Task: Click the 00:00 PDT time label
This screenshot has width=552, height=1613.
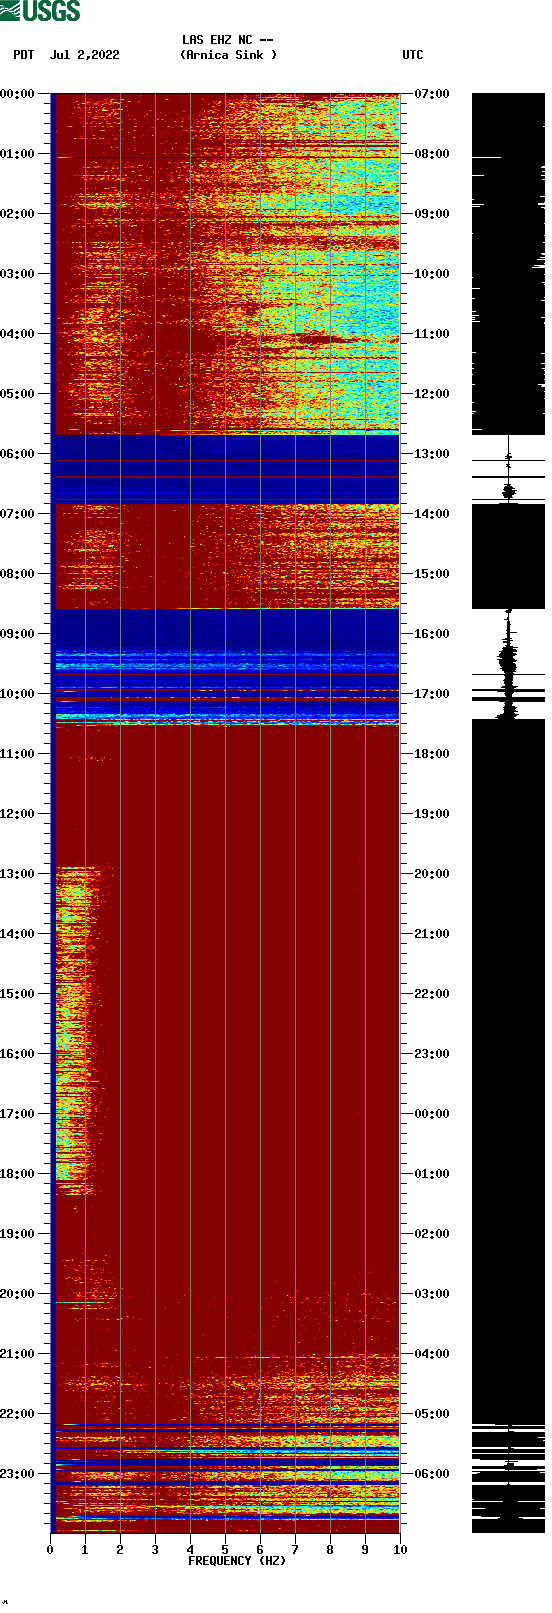Action: [x=18, y=94]
